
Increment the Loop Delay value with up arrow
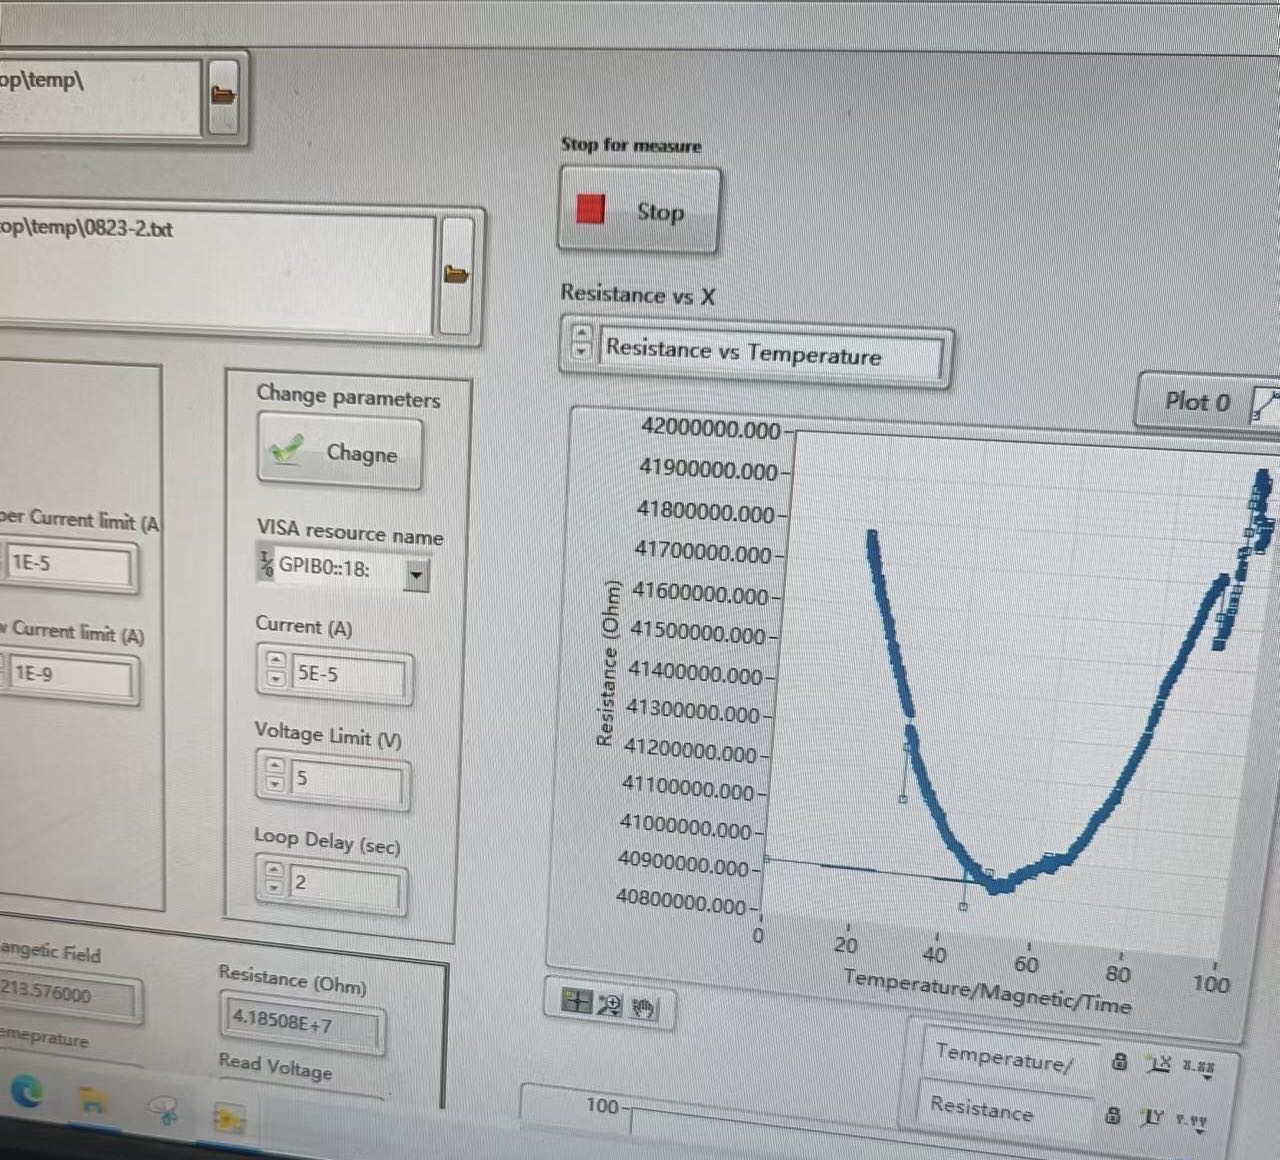point(274,871)
